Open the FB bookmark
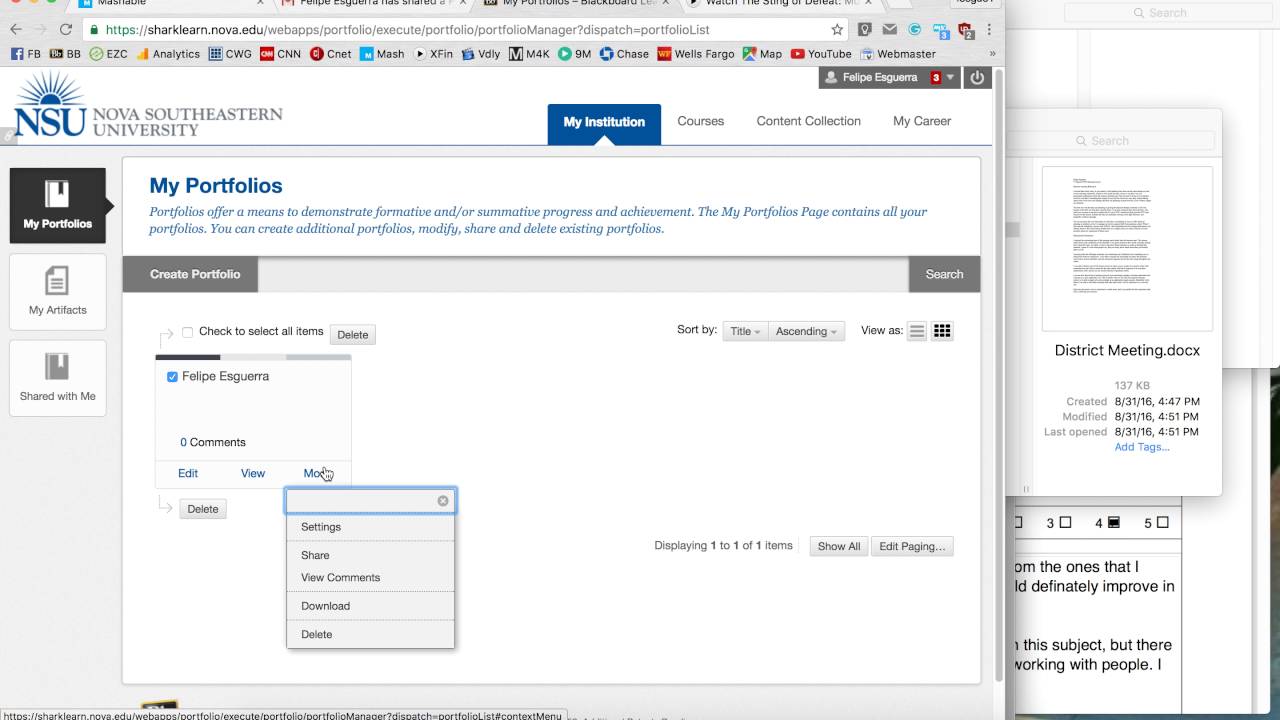Viewport: 1280px width, 720px height. point(25,54)
